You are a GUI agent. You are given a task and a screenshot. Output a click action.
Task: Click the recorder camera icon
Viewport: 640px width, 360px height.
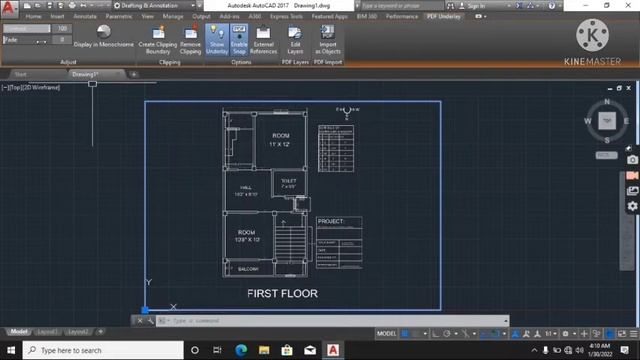632,160
